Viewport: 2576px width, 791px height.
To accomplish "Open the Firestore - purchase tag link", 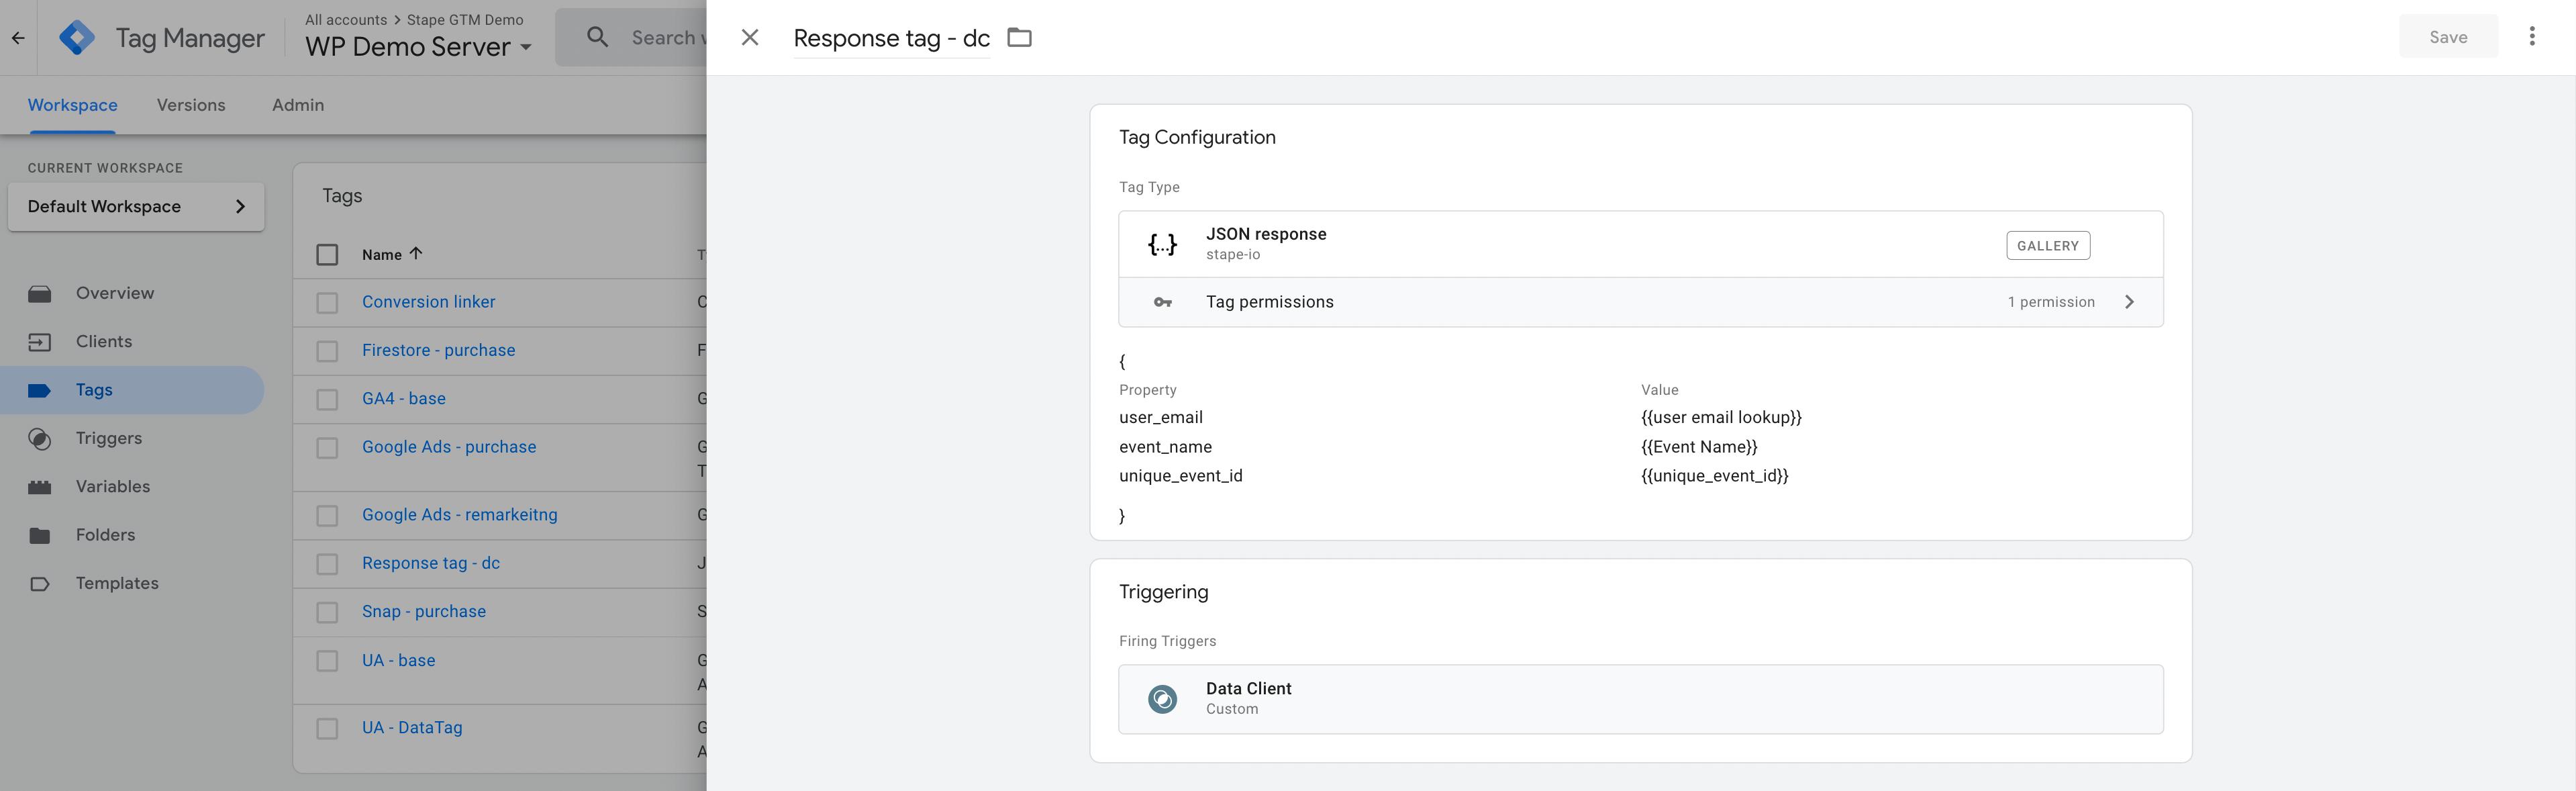I will tap(438, 350).
